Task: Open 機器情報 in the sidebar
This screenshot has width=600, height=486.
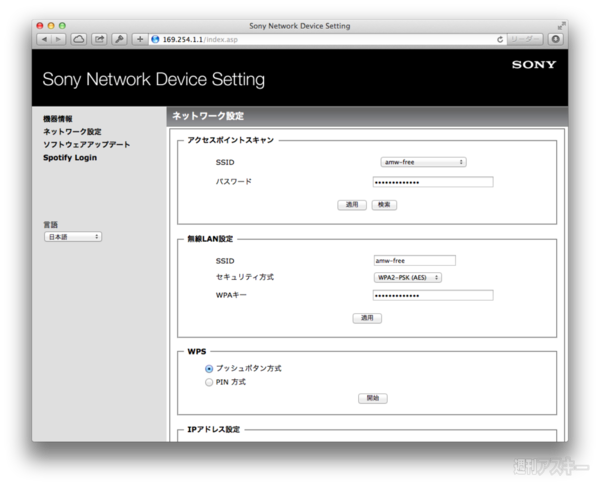Action: (58, 119)
